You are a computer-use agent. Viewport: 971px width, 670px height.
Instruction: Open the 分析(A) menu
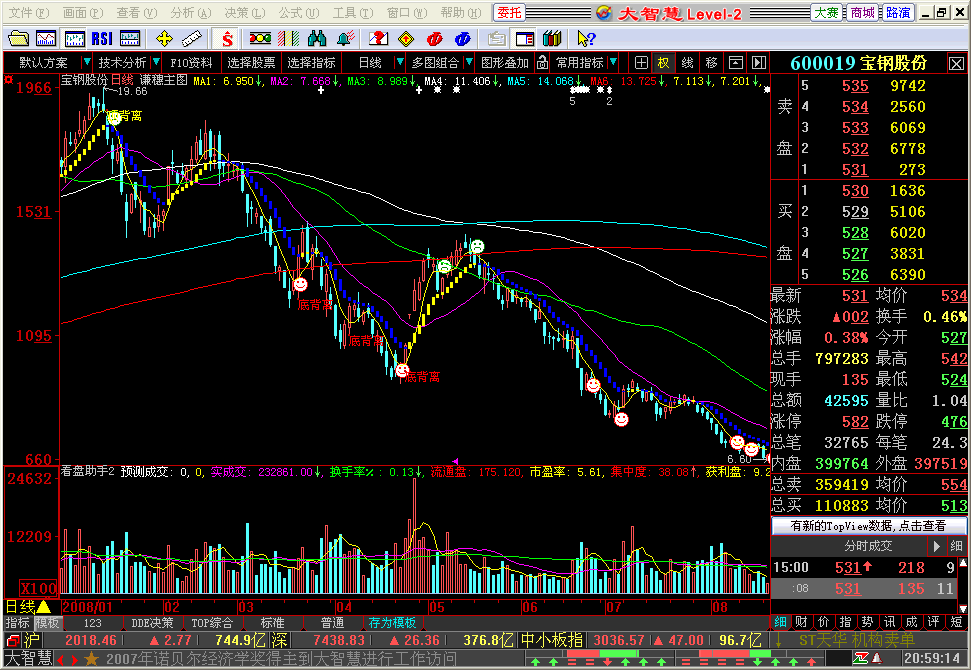coord(190,12)
